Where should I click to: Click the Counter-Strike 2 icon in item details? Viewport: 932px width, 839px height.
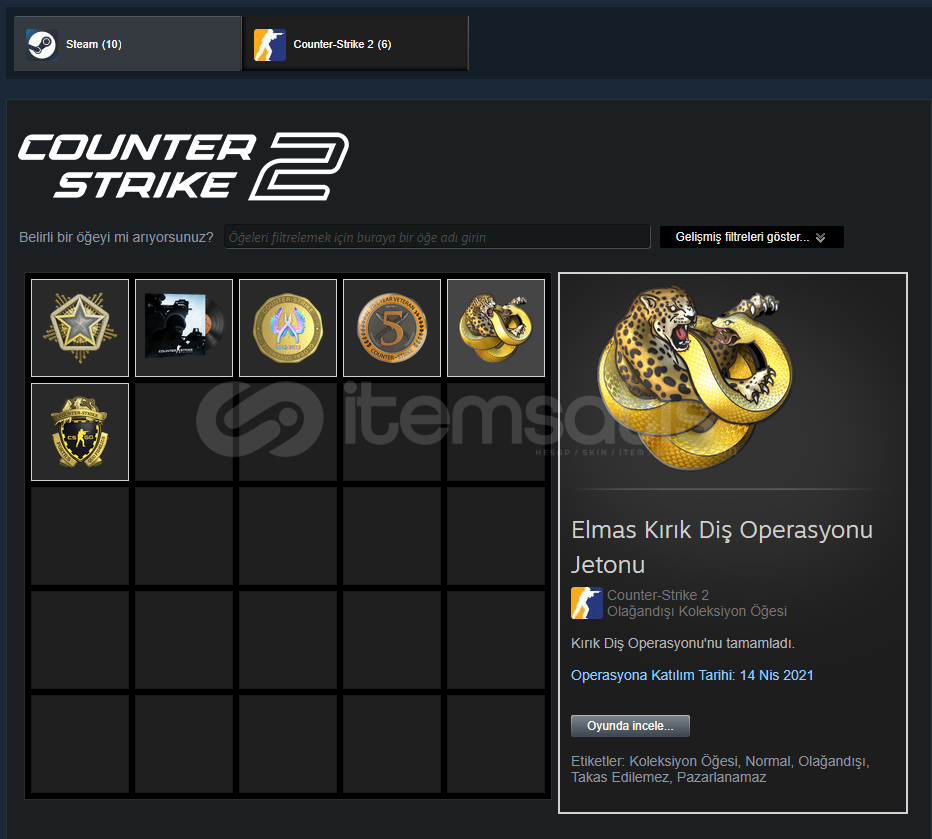587,603
